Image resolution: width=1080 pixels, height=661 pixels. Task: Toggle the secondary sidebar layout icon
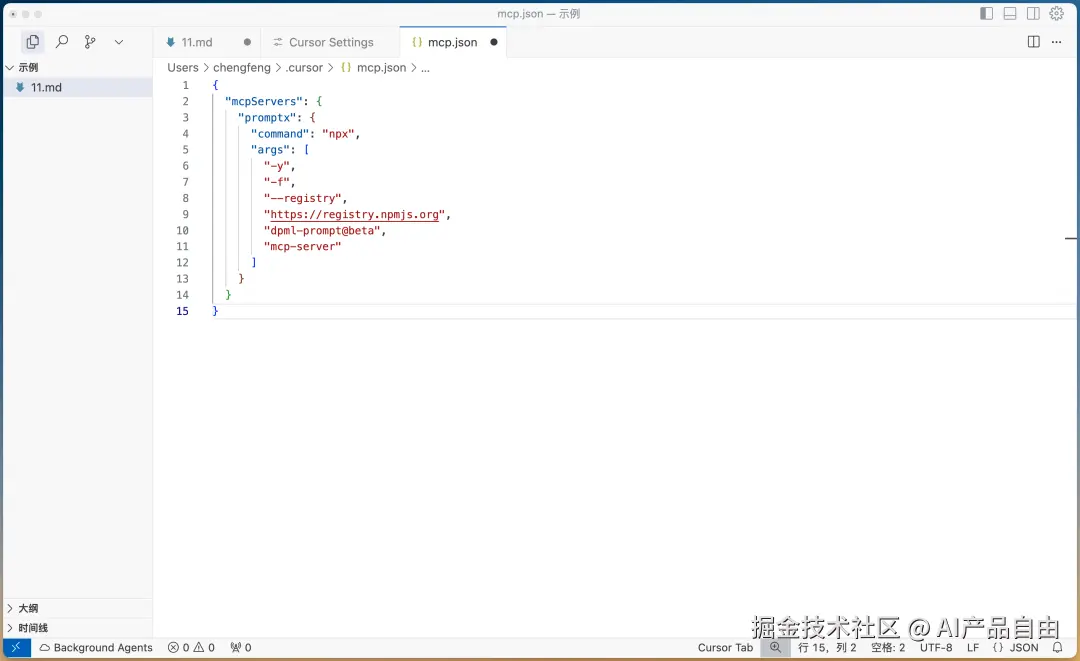click(1033, 14)
